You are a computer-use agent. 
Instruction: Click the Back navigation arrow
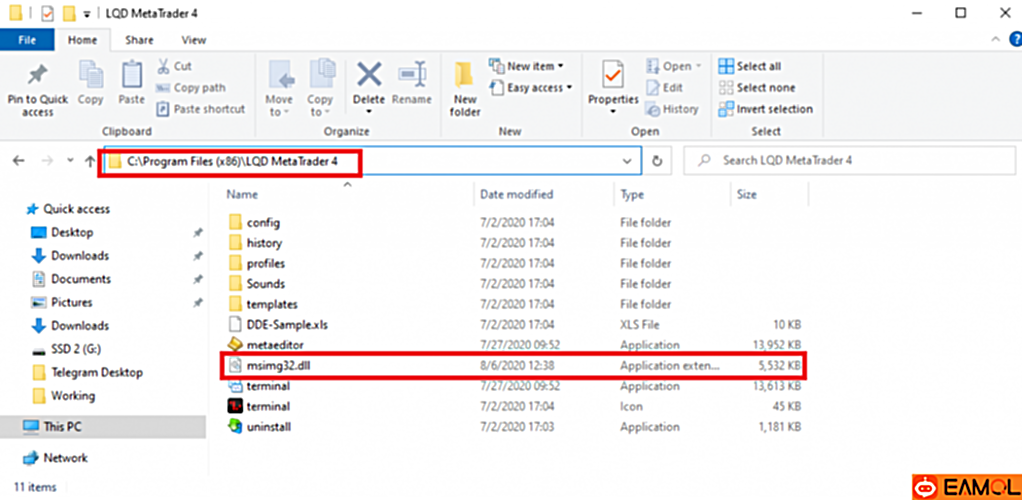pyautogui.click(x=19, y=161)
